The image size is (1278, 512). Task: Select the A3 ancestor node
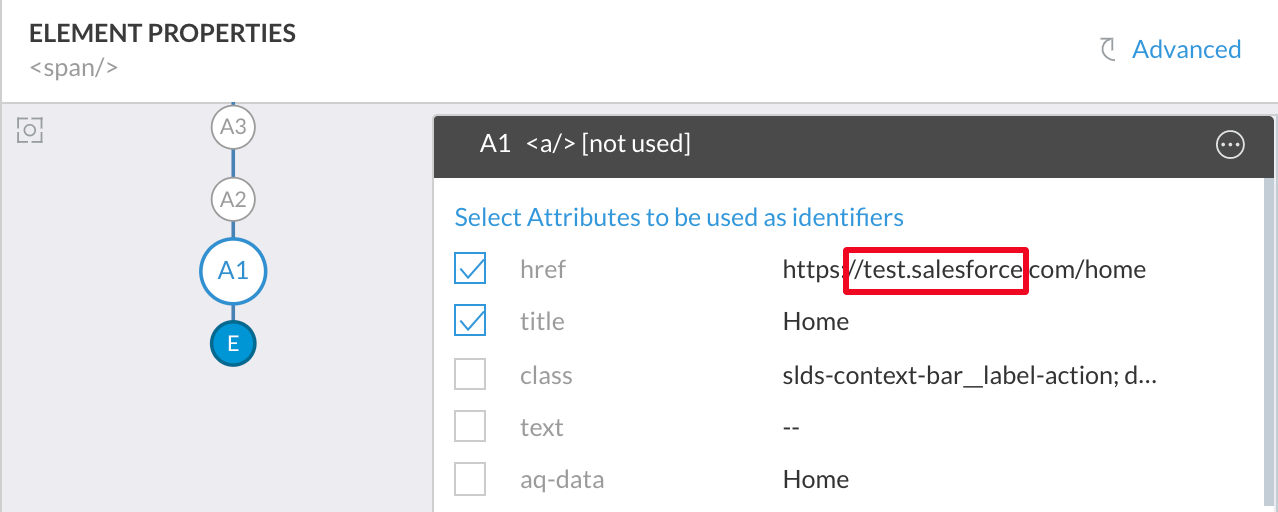click(233, 127)
